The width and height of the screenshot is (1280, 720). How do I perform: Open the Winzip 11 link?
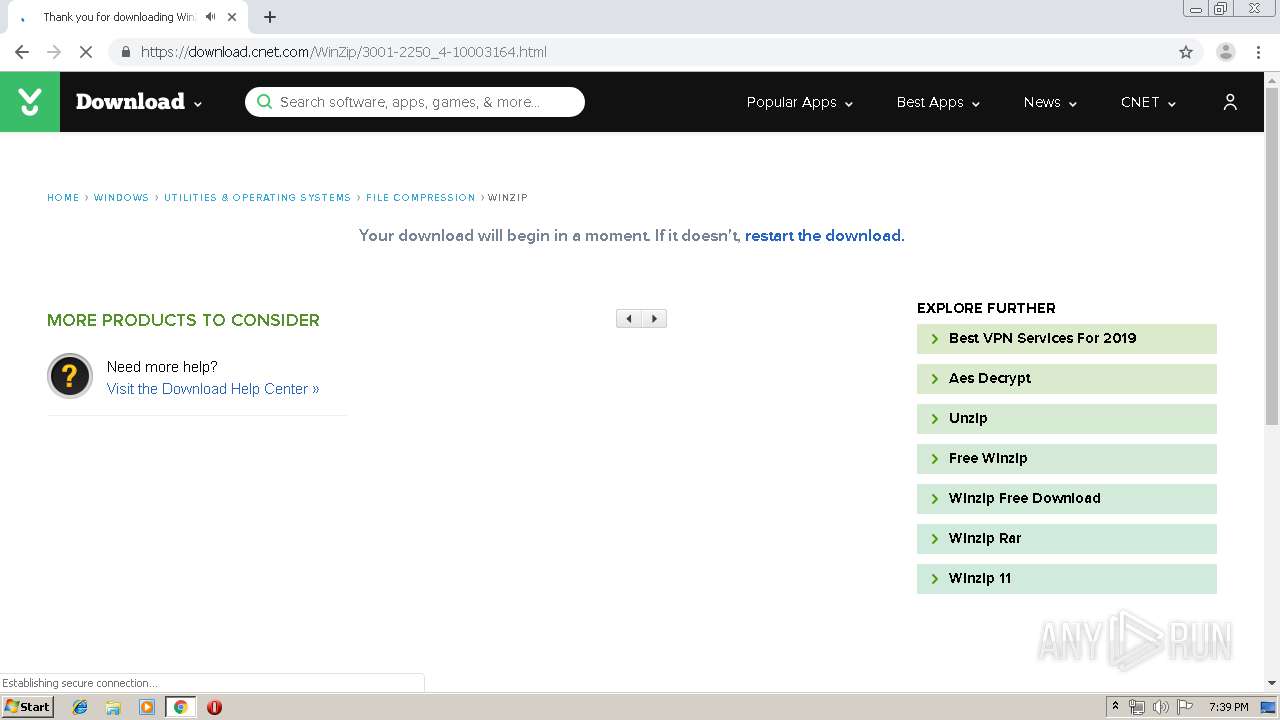pyautogui.click(x=1066, y=579)
